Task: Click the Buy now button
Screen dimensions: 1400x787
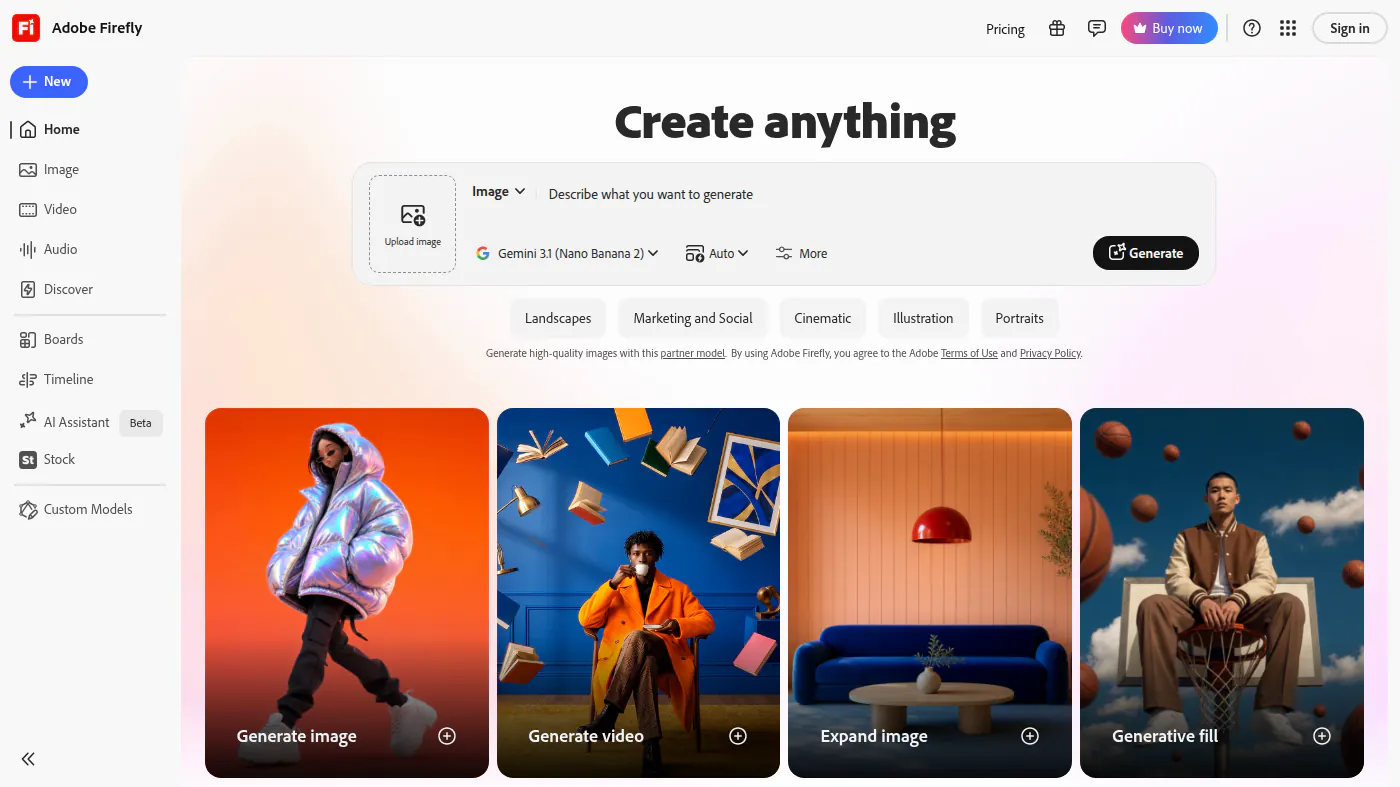Action: point(1169,28)
